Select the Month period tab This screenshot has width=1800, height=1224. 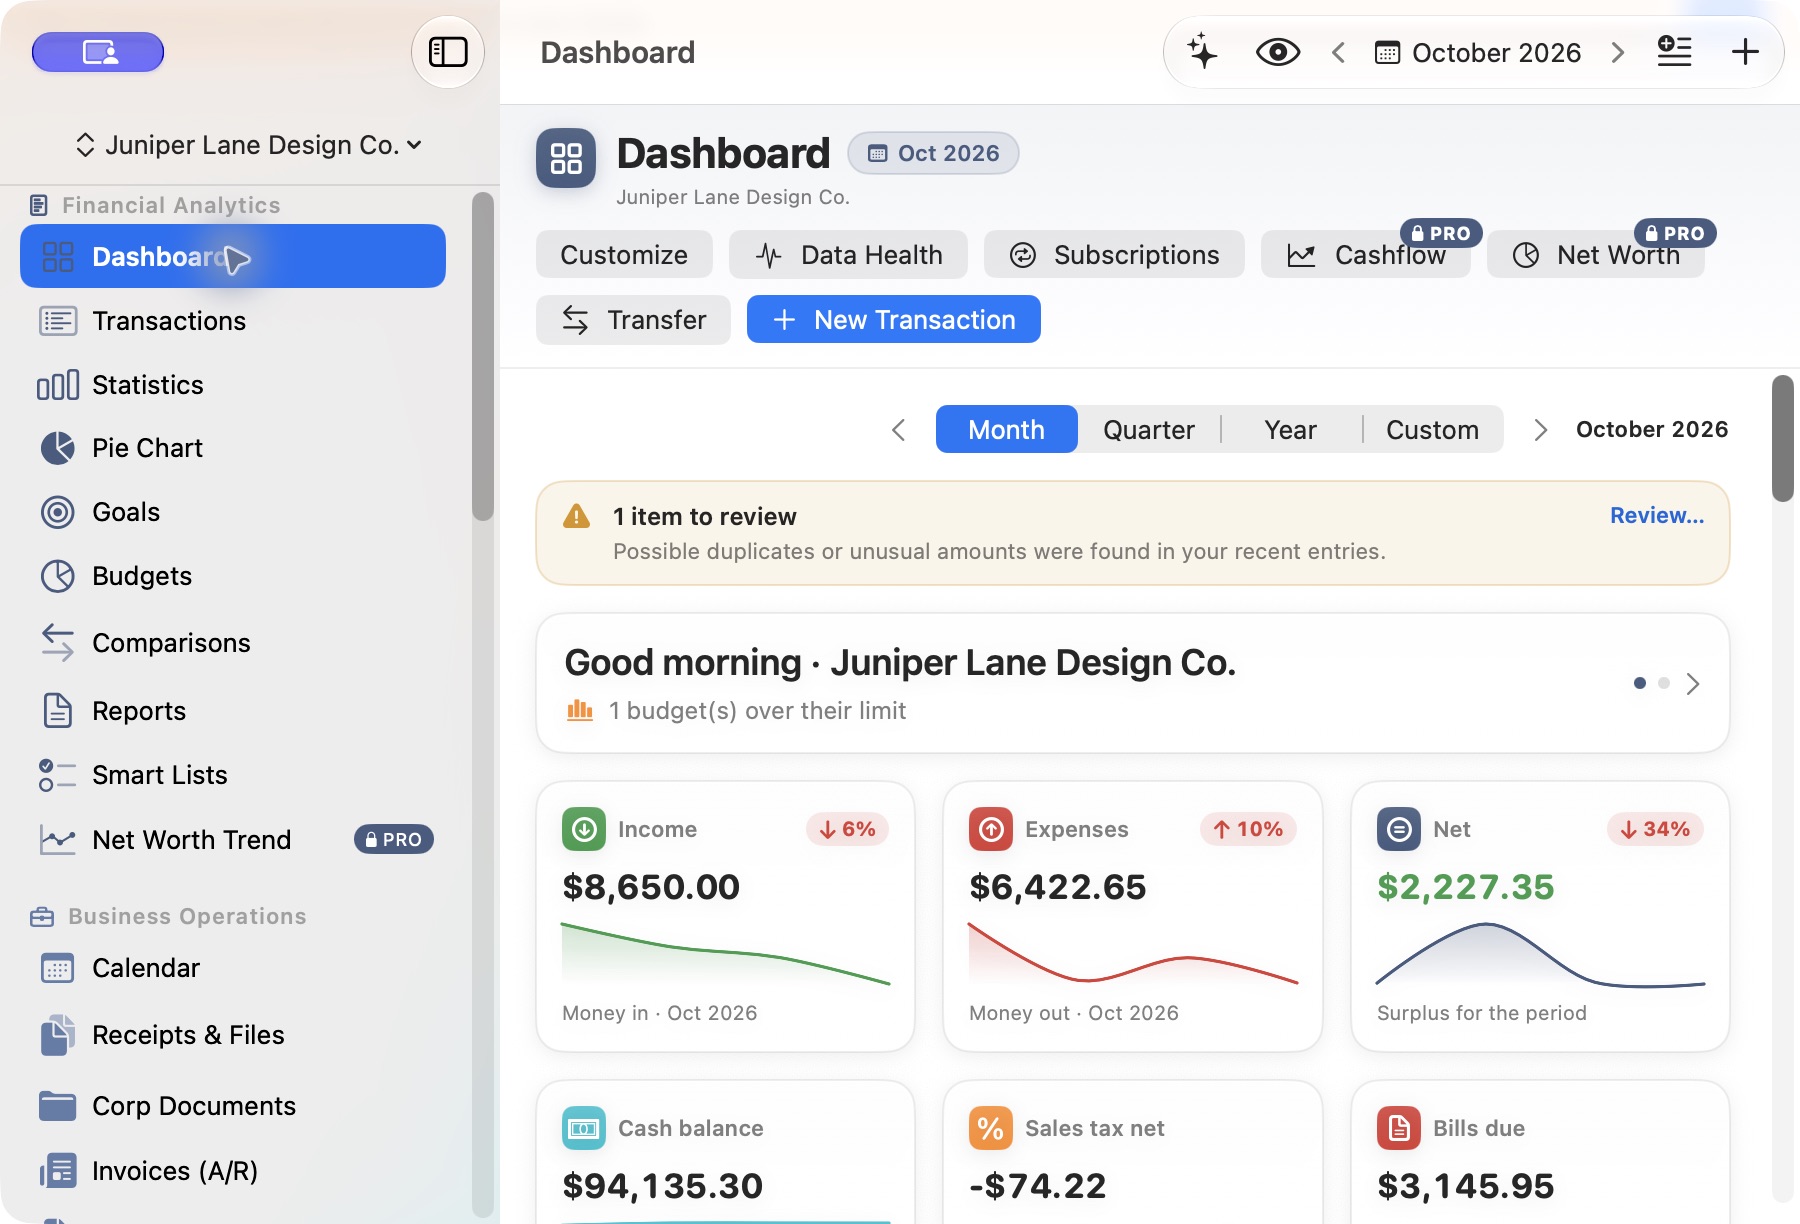[1007, 430]
